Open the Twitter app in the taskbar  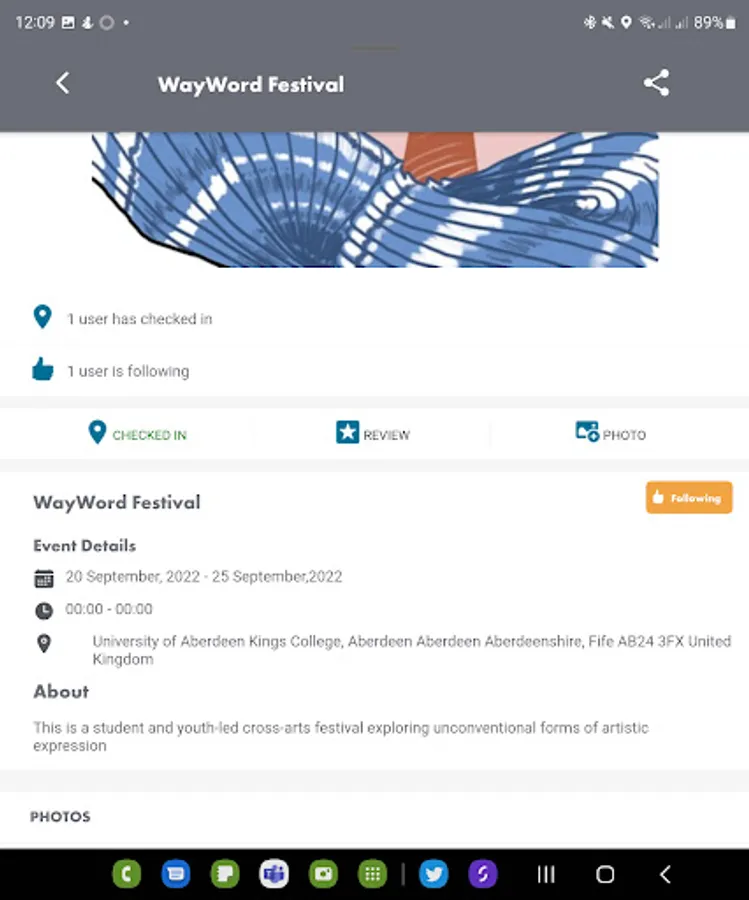[434, 874]
